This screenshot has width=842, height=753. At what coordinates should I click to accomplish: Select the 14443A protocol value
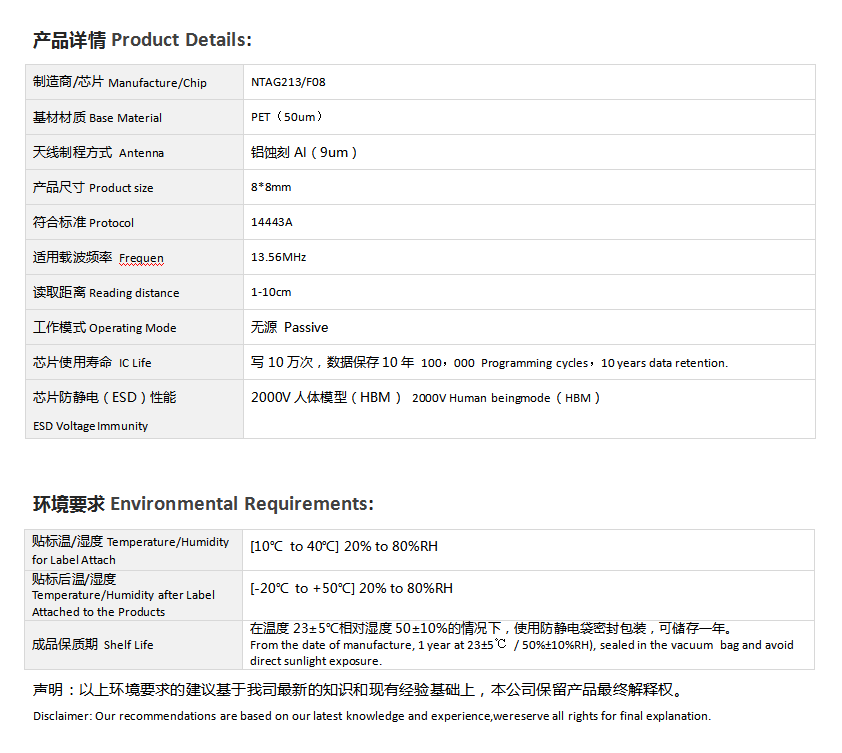(x=272, y=222)
